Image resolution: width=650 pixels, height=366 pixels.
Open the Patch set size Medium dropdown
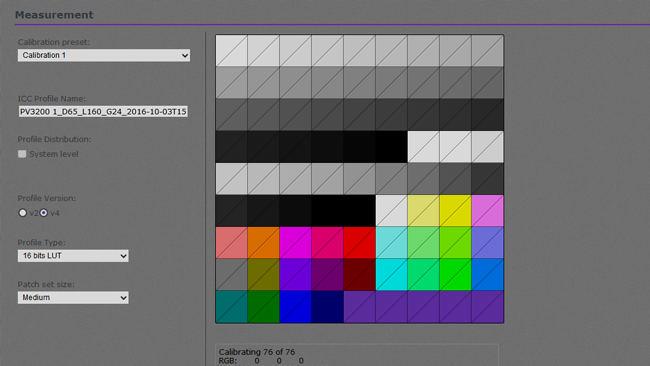click(x=73, y=298)
